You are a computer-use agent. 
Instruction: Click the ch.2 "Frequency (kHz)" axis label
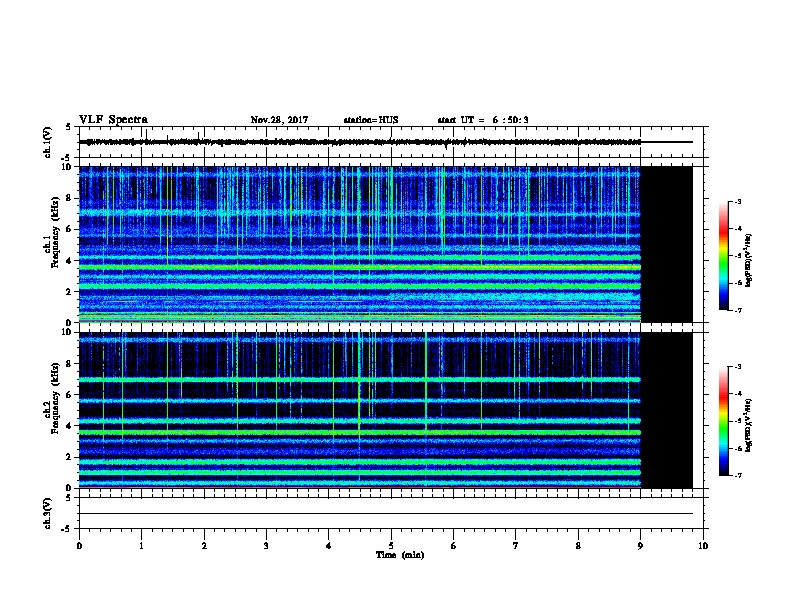[55, 398]
